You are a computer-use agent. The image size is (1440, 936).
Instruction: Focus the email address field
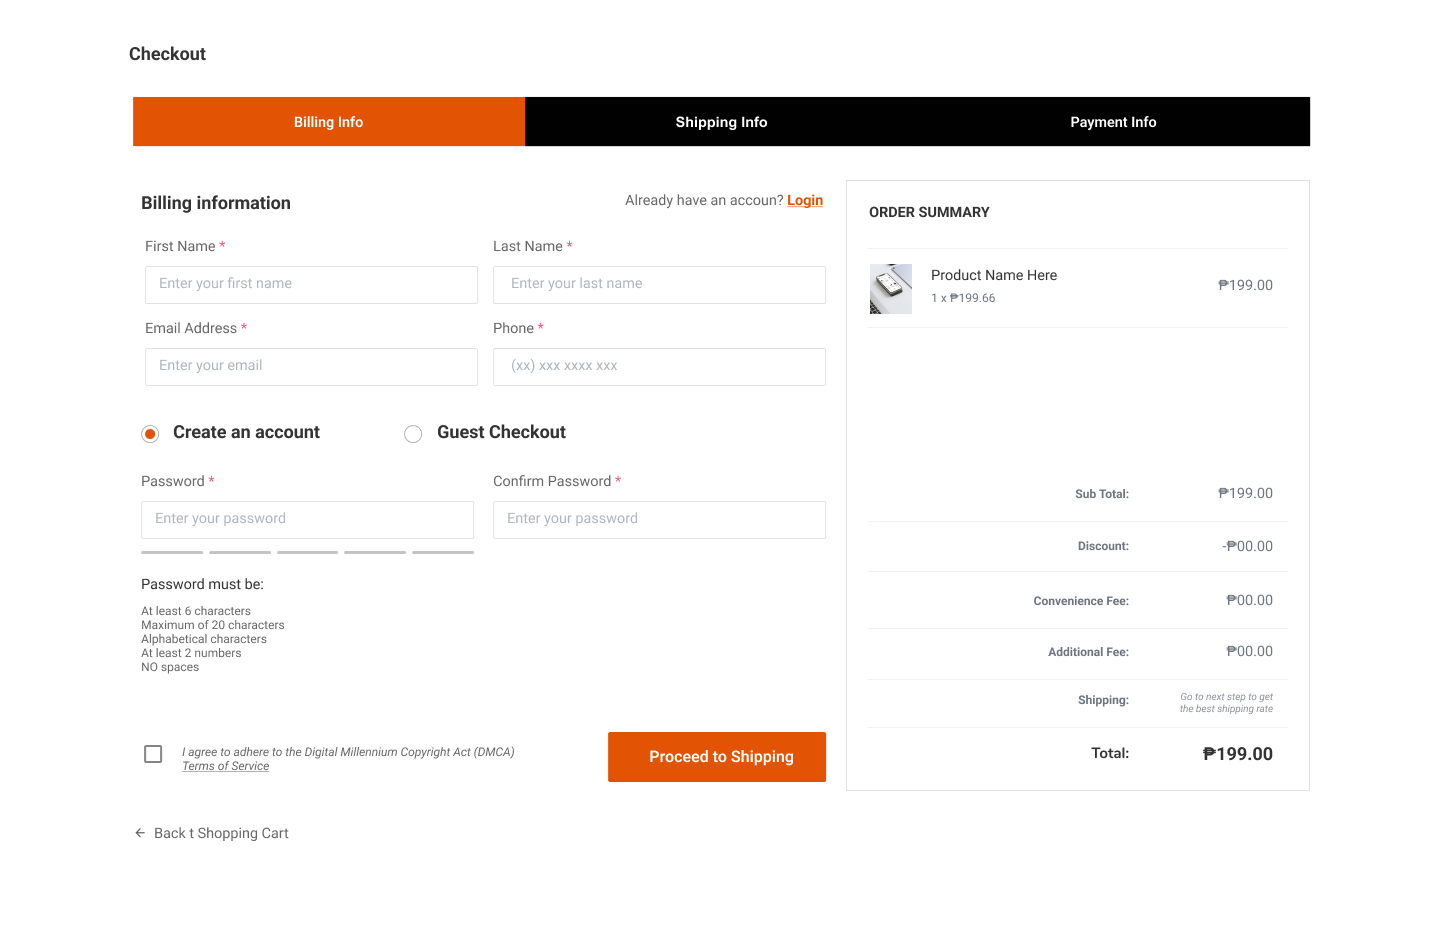pyautogui.click(x=311, y=367)
